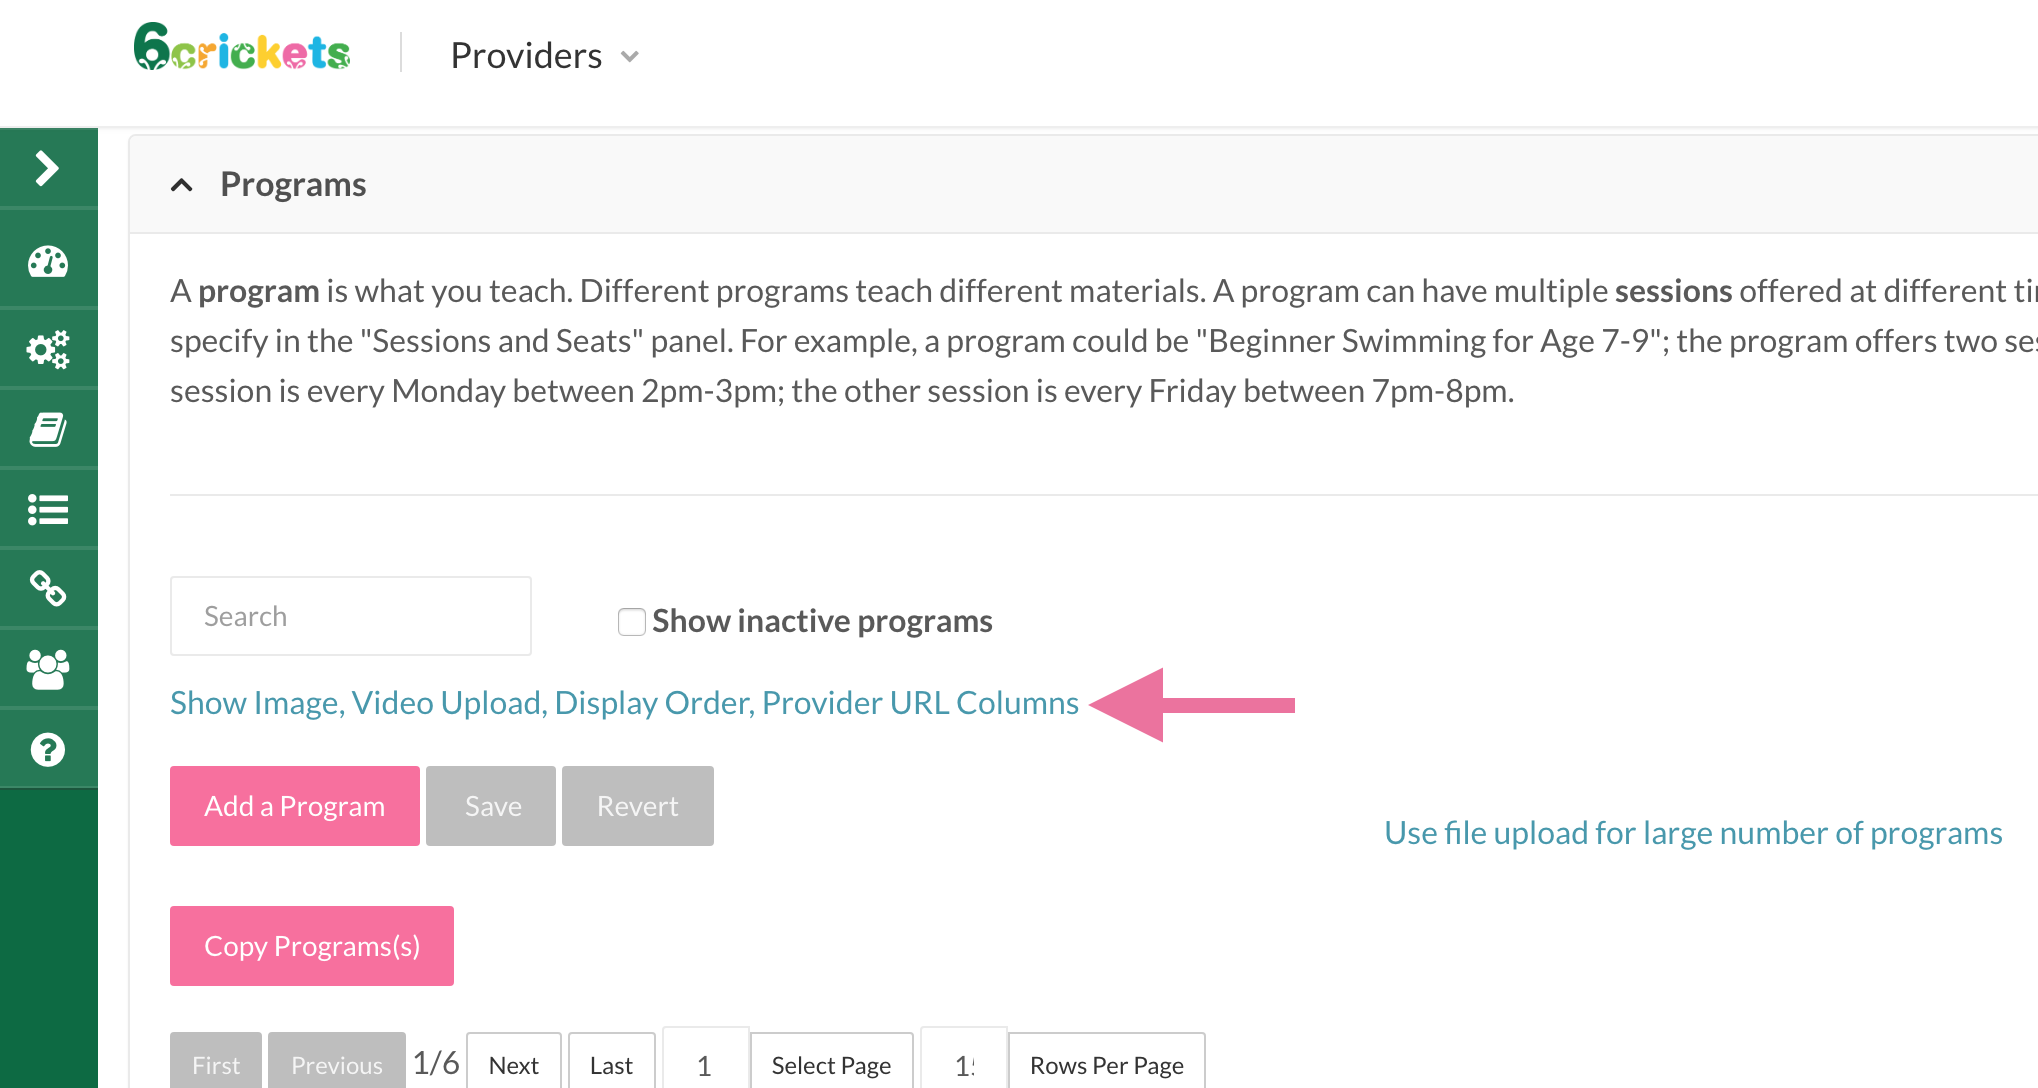Viewport: 2038px width, 1088px height.
Task: Open the dashboard gauge icon in sidebar
Action: [x=47, y=262]
